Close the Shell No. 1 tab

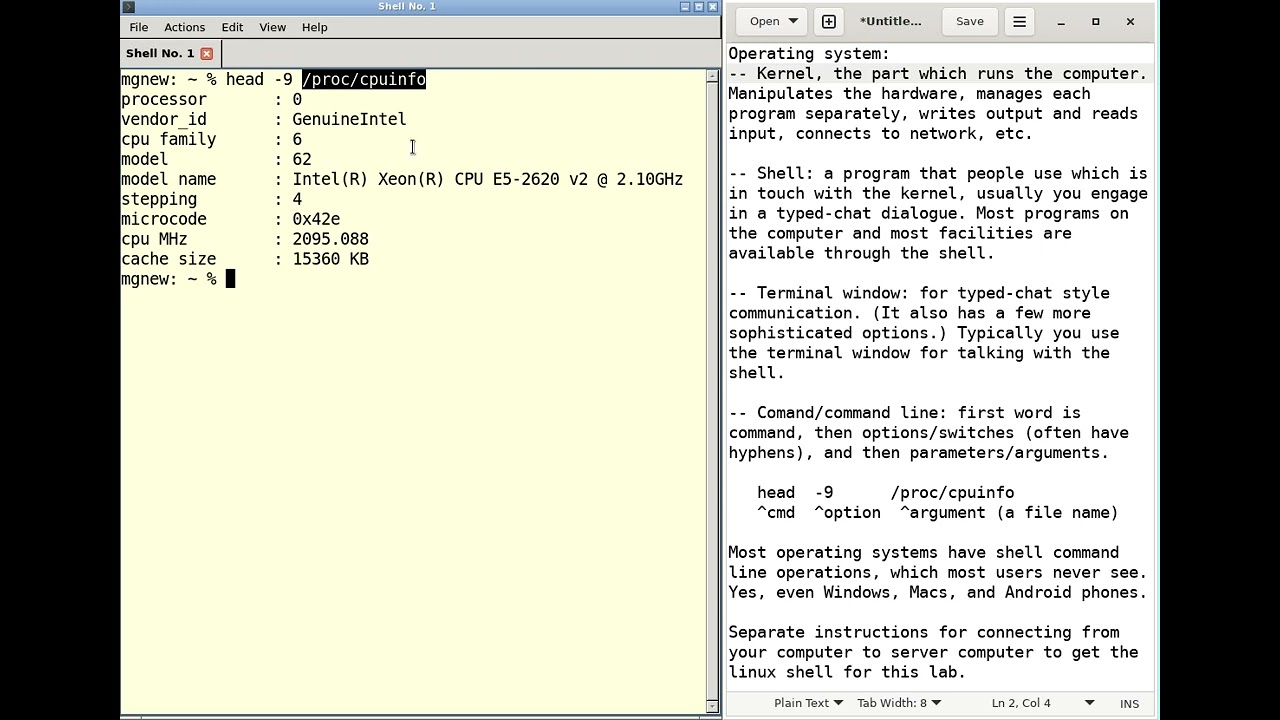click(206, 53)
